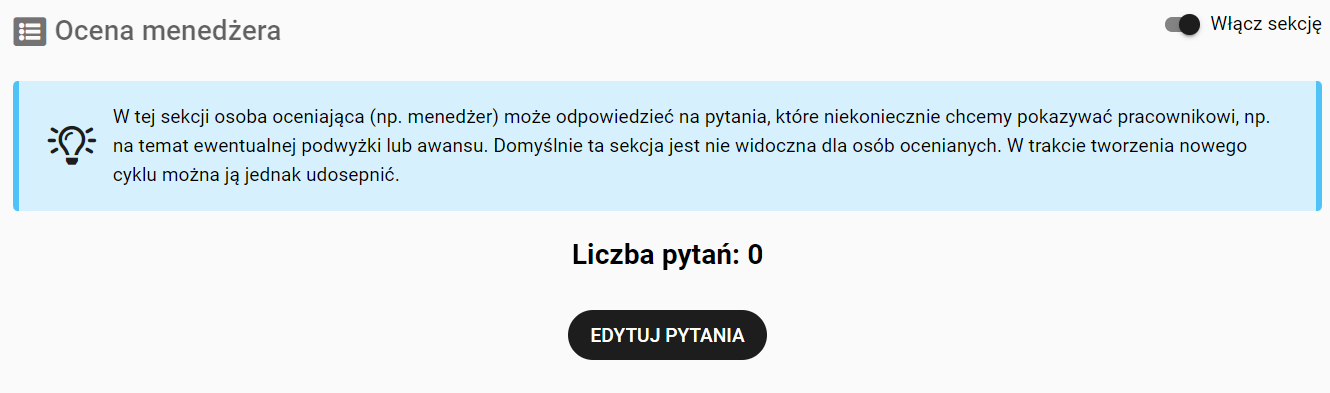Click the zero in the question count

(755, 255)
